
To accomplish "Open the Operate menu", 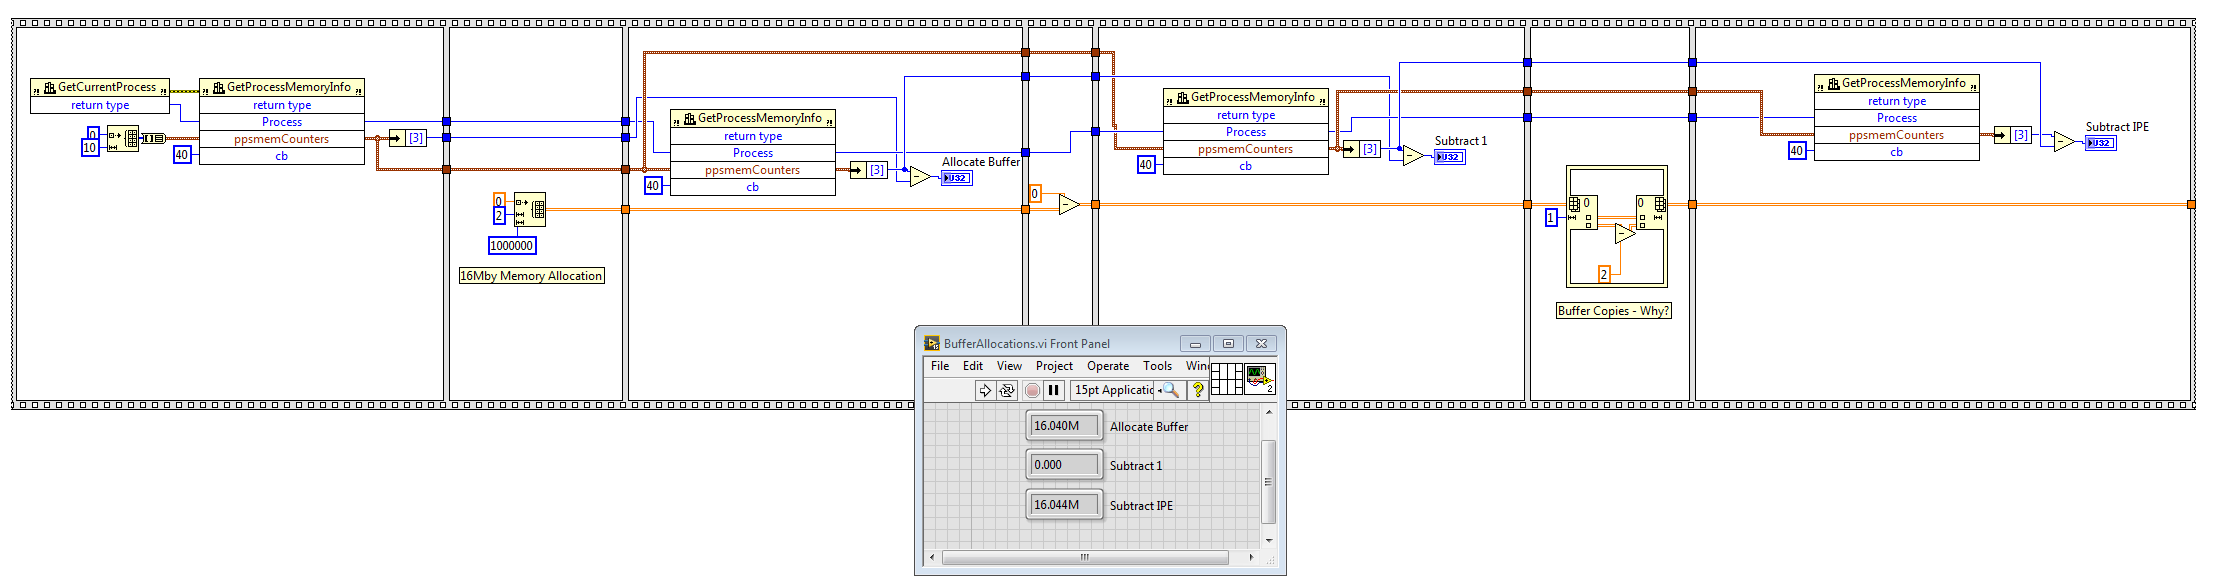I will [x=1108, y=366].
